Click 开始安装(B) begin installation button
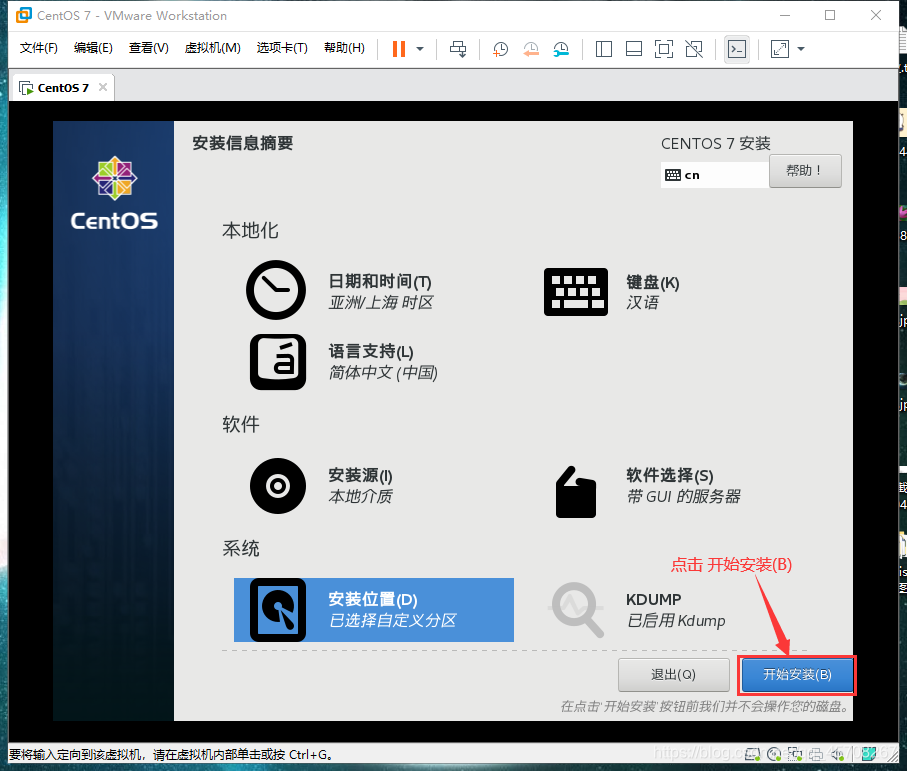This screenshot has width=907, height=771. [x=797, y=674]
